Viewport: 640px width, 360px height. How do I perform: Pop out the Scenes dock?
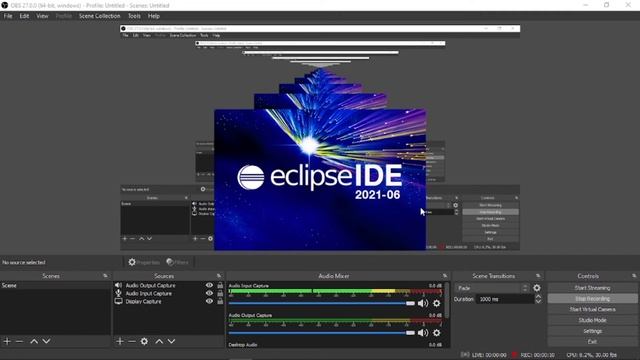coord(105,276)
